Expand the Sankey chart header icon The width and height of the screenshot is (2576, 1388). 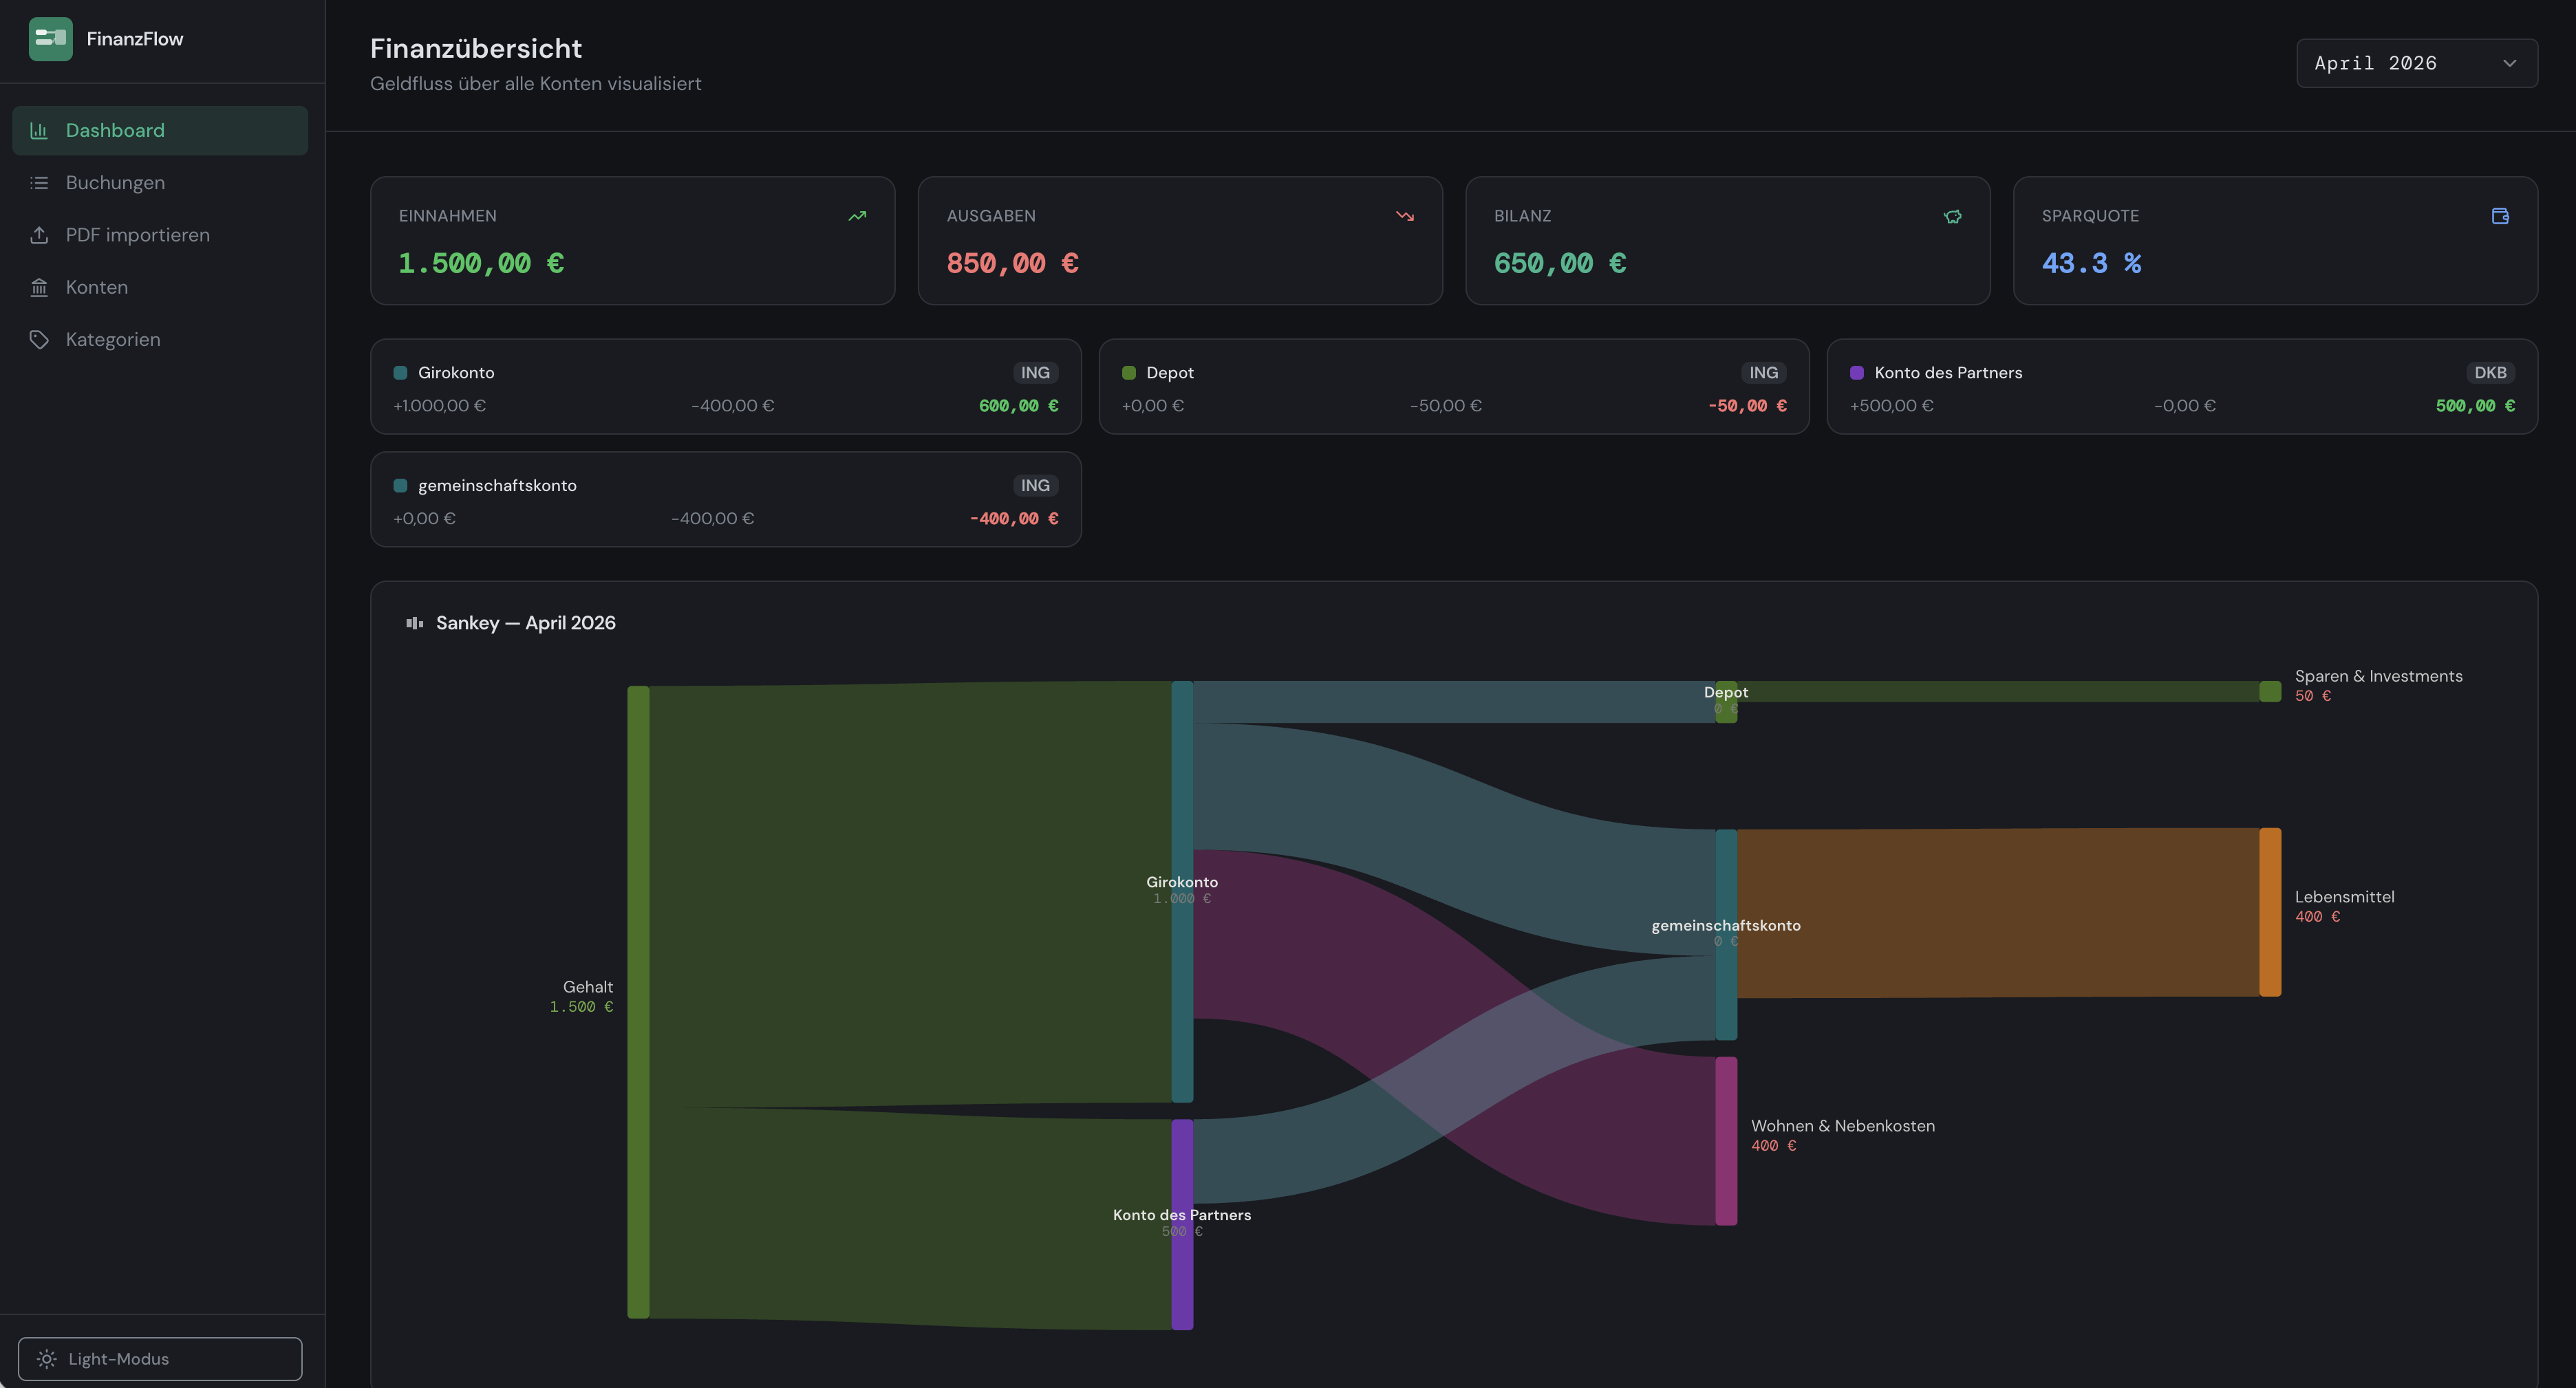[x=414, y=622]
